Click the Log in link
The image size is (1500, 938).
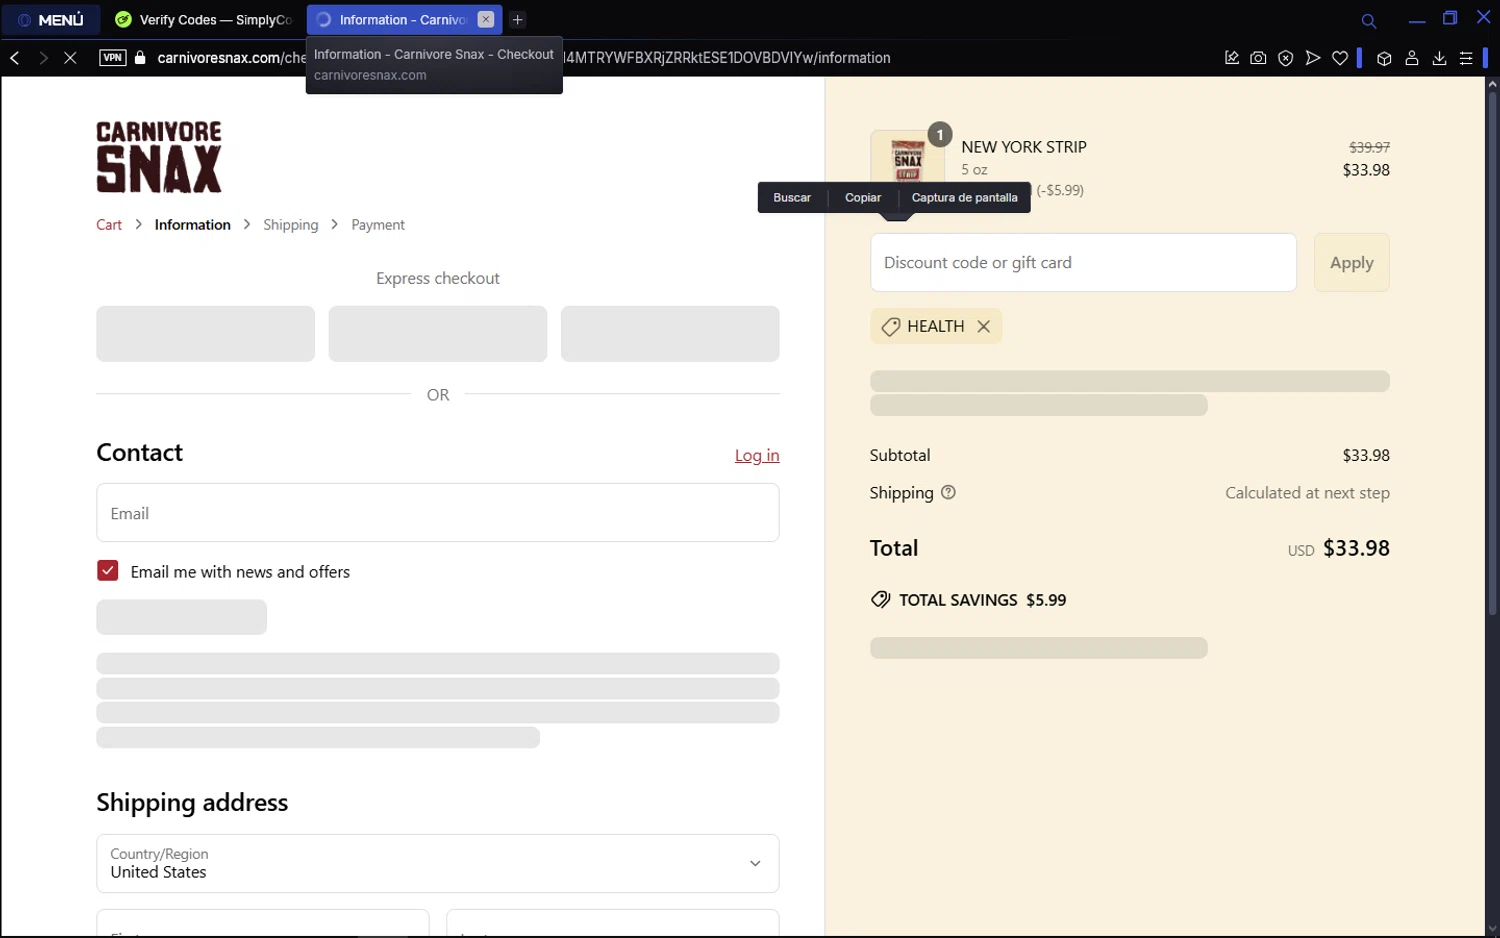(x=757, y=456)
